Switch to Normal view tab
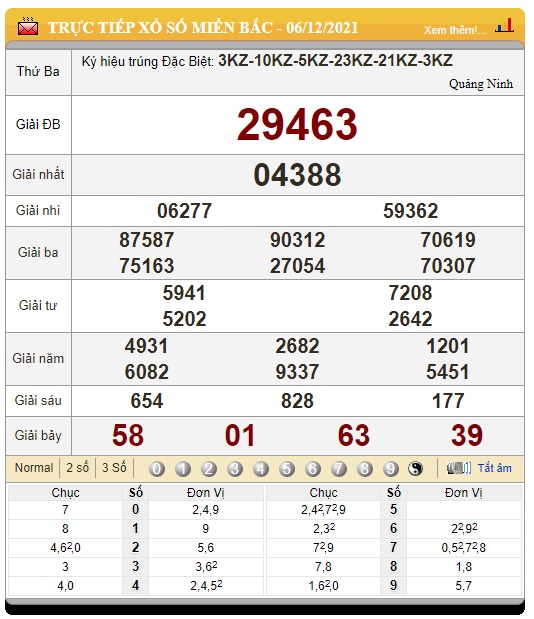This screenshot has height=619, width=534. 34,468
